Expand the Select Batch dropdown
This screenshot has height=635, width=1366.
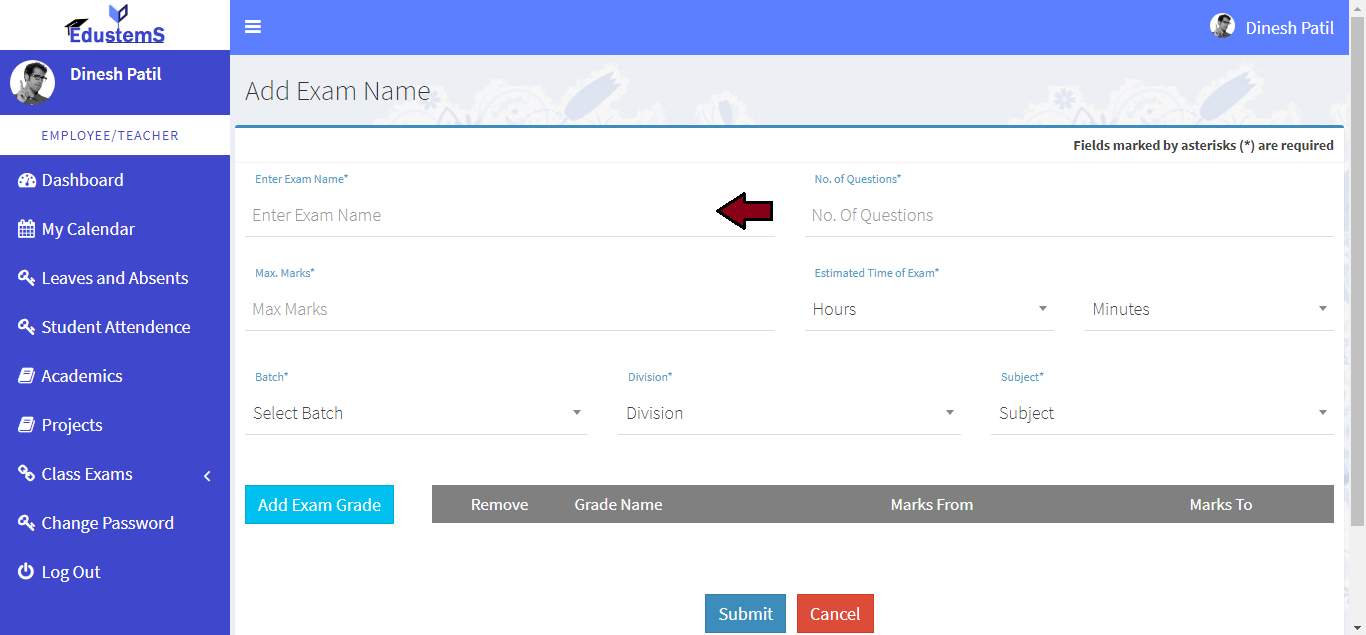(x=416, y=413)
